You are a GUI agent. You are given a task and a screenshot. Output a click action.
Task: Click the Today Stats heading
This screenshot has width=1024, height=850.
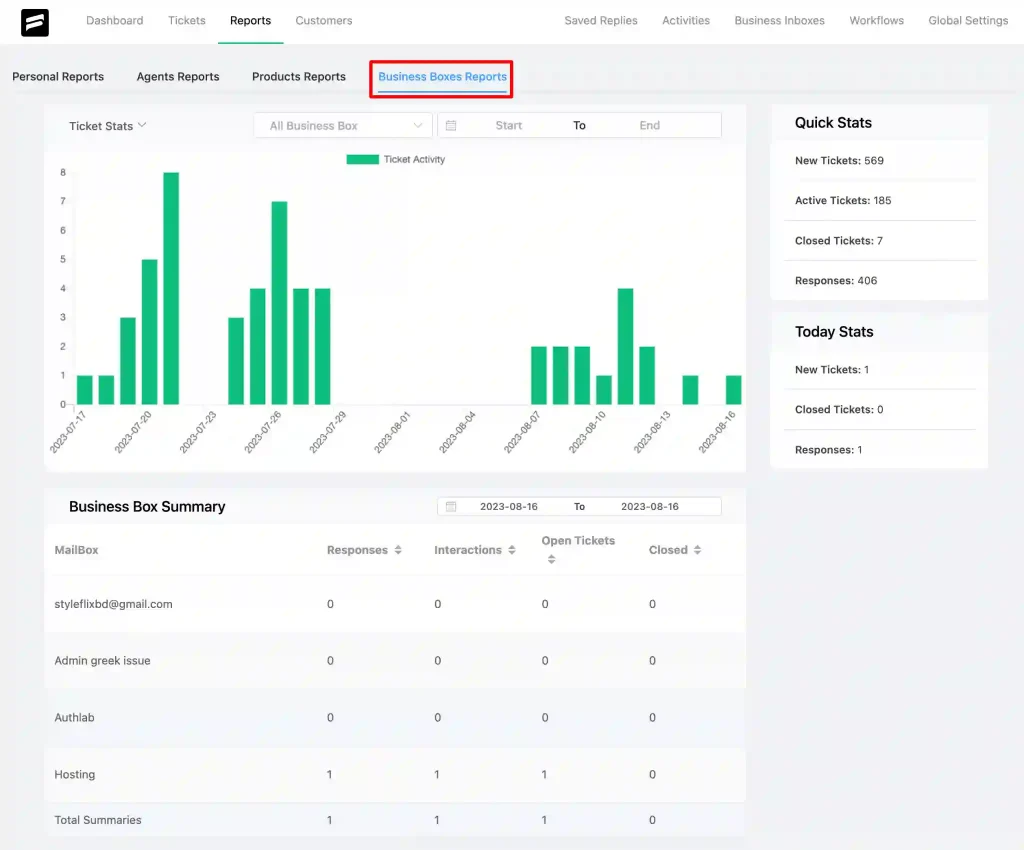coord(833,331)
